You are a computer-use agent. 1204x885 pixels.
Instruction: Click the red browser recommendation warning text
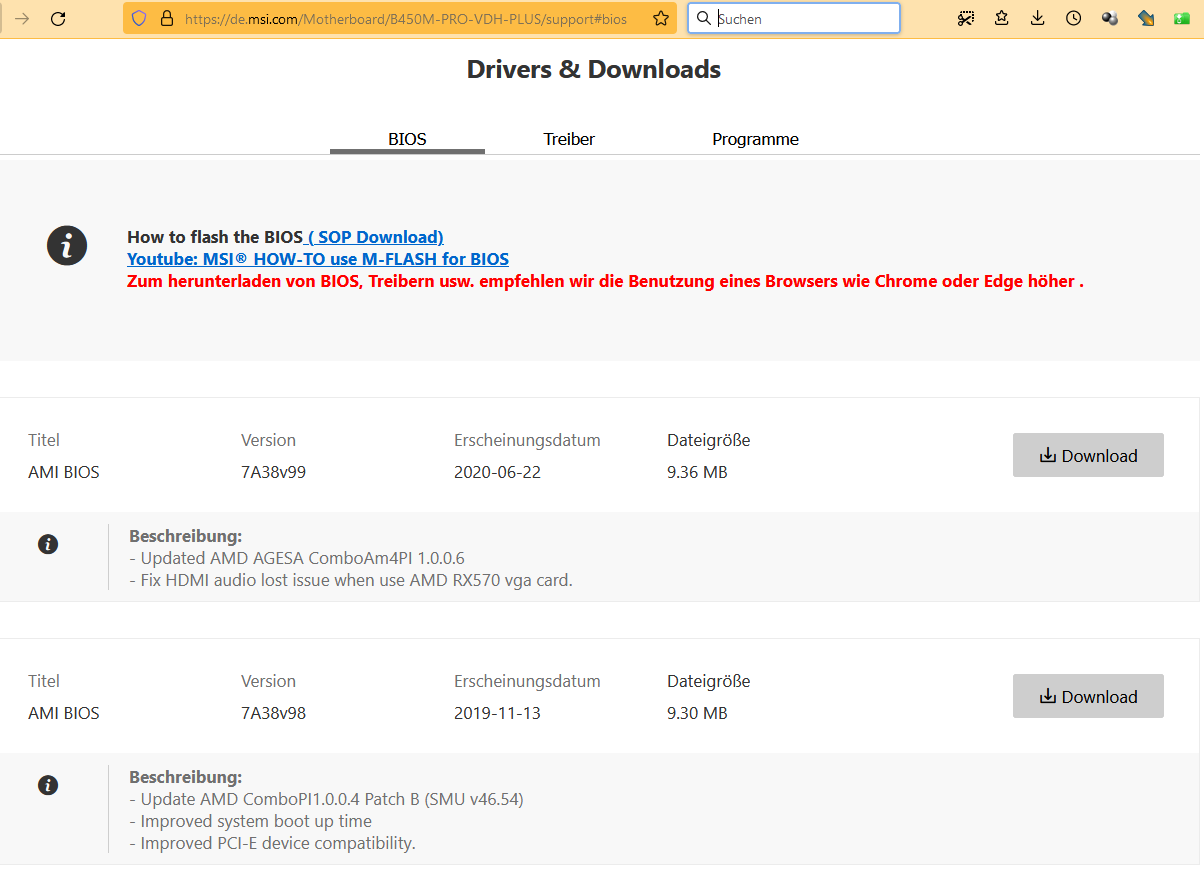pyautogui.click(x=606, y=281)
